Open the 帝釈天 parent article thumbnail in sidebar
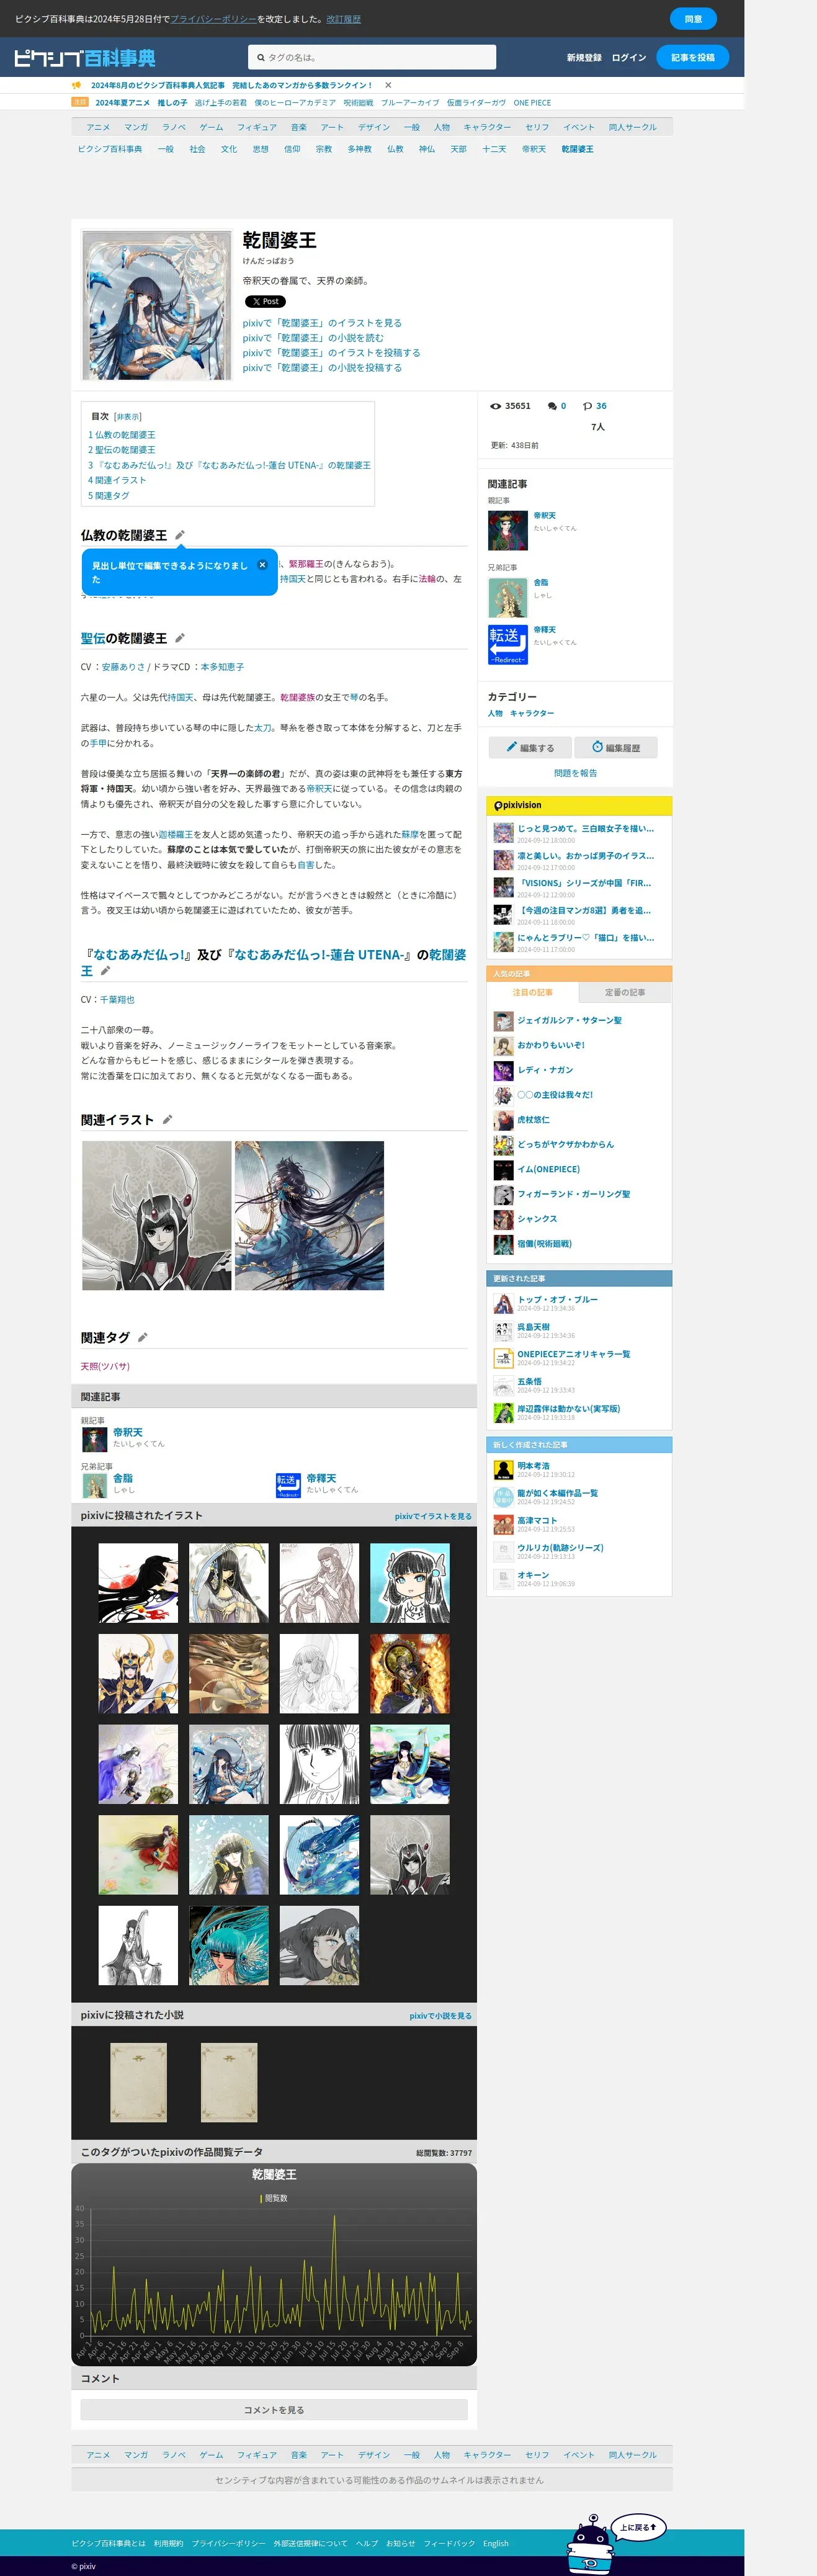This screenshot has width=817, height=2576. 508,530
